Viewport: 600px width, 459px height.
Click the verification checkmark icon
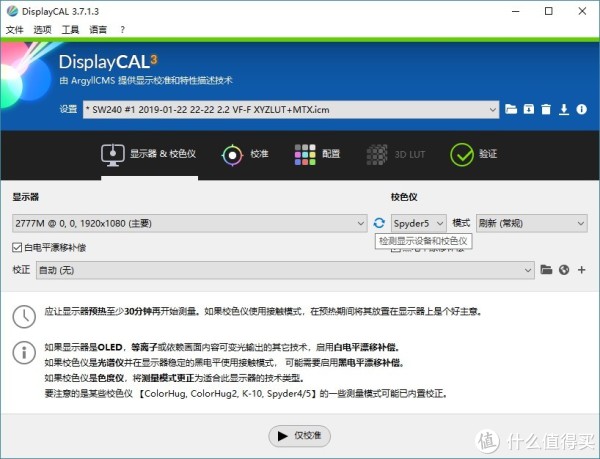[x=462, y=155]
